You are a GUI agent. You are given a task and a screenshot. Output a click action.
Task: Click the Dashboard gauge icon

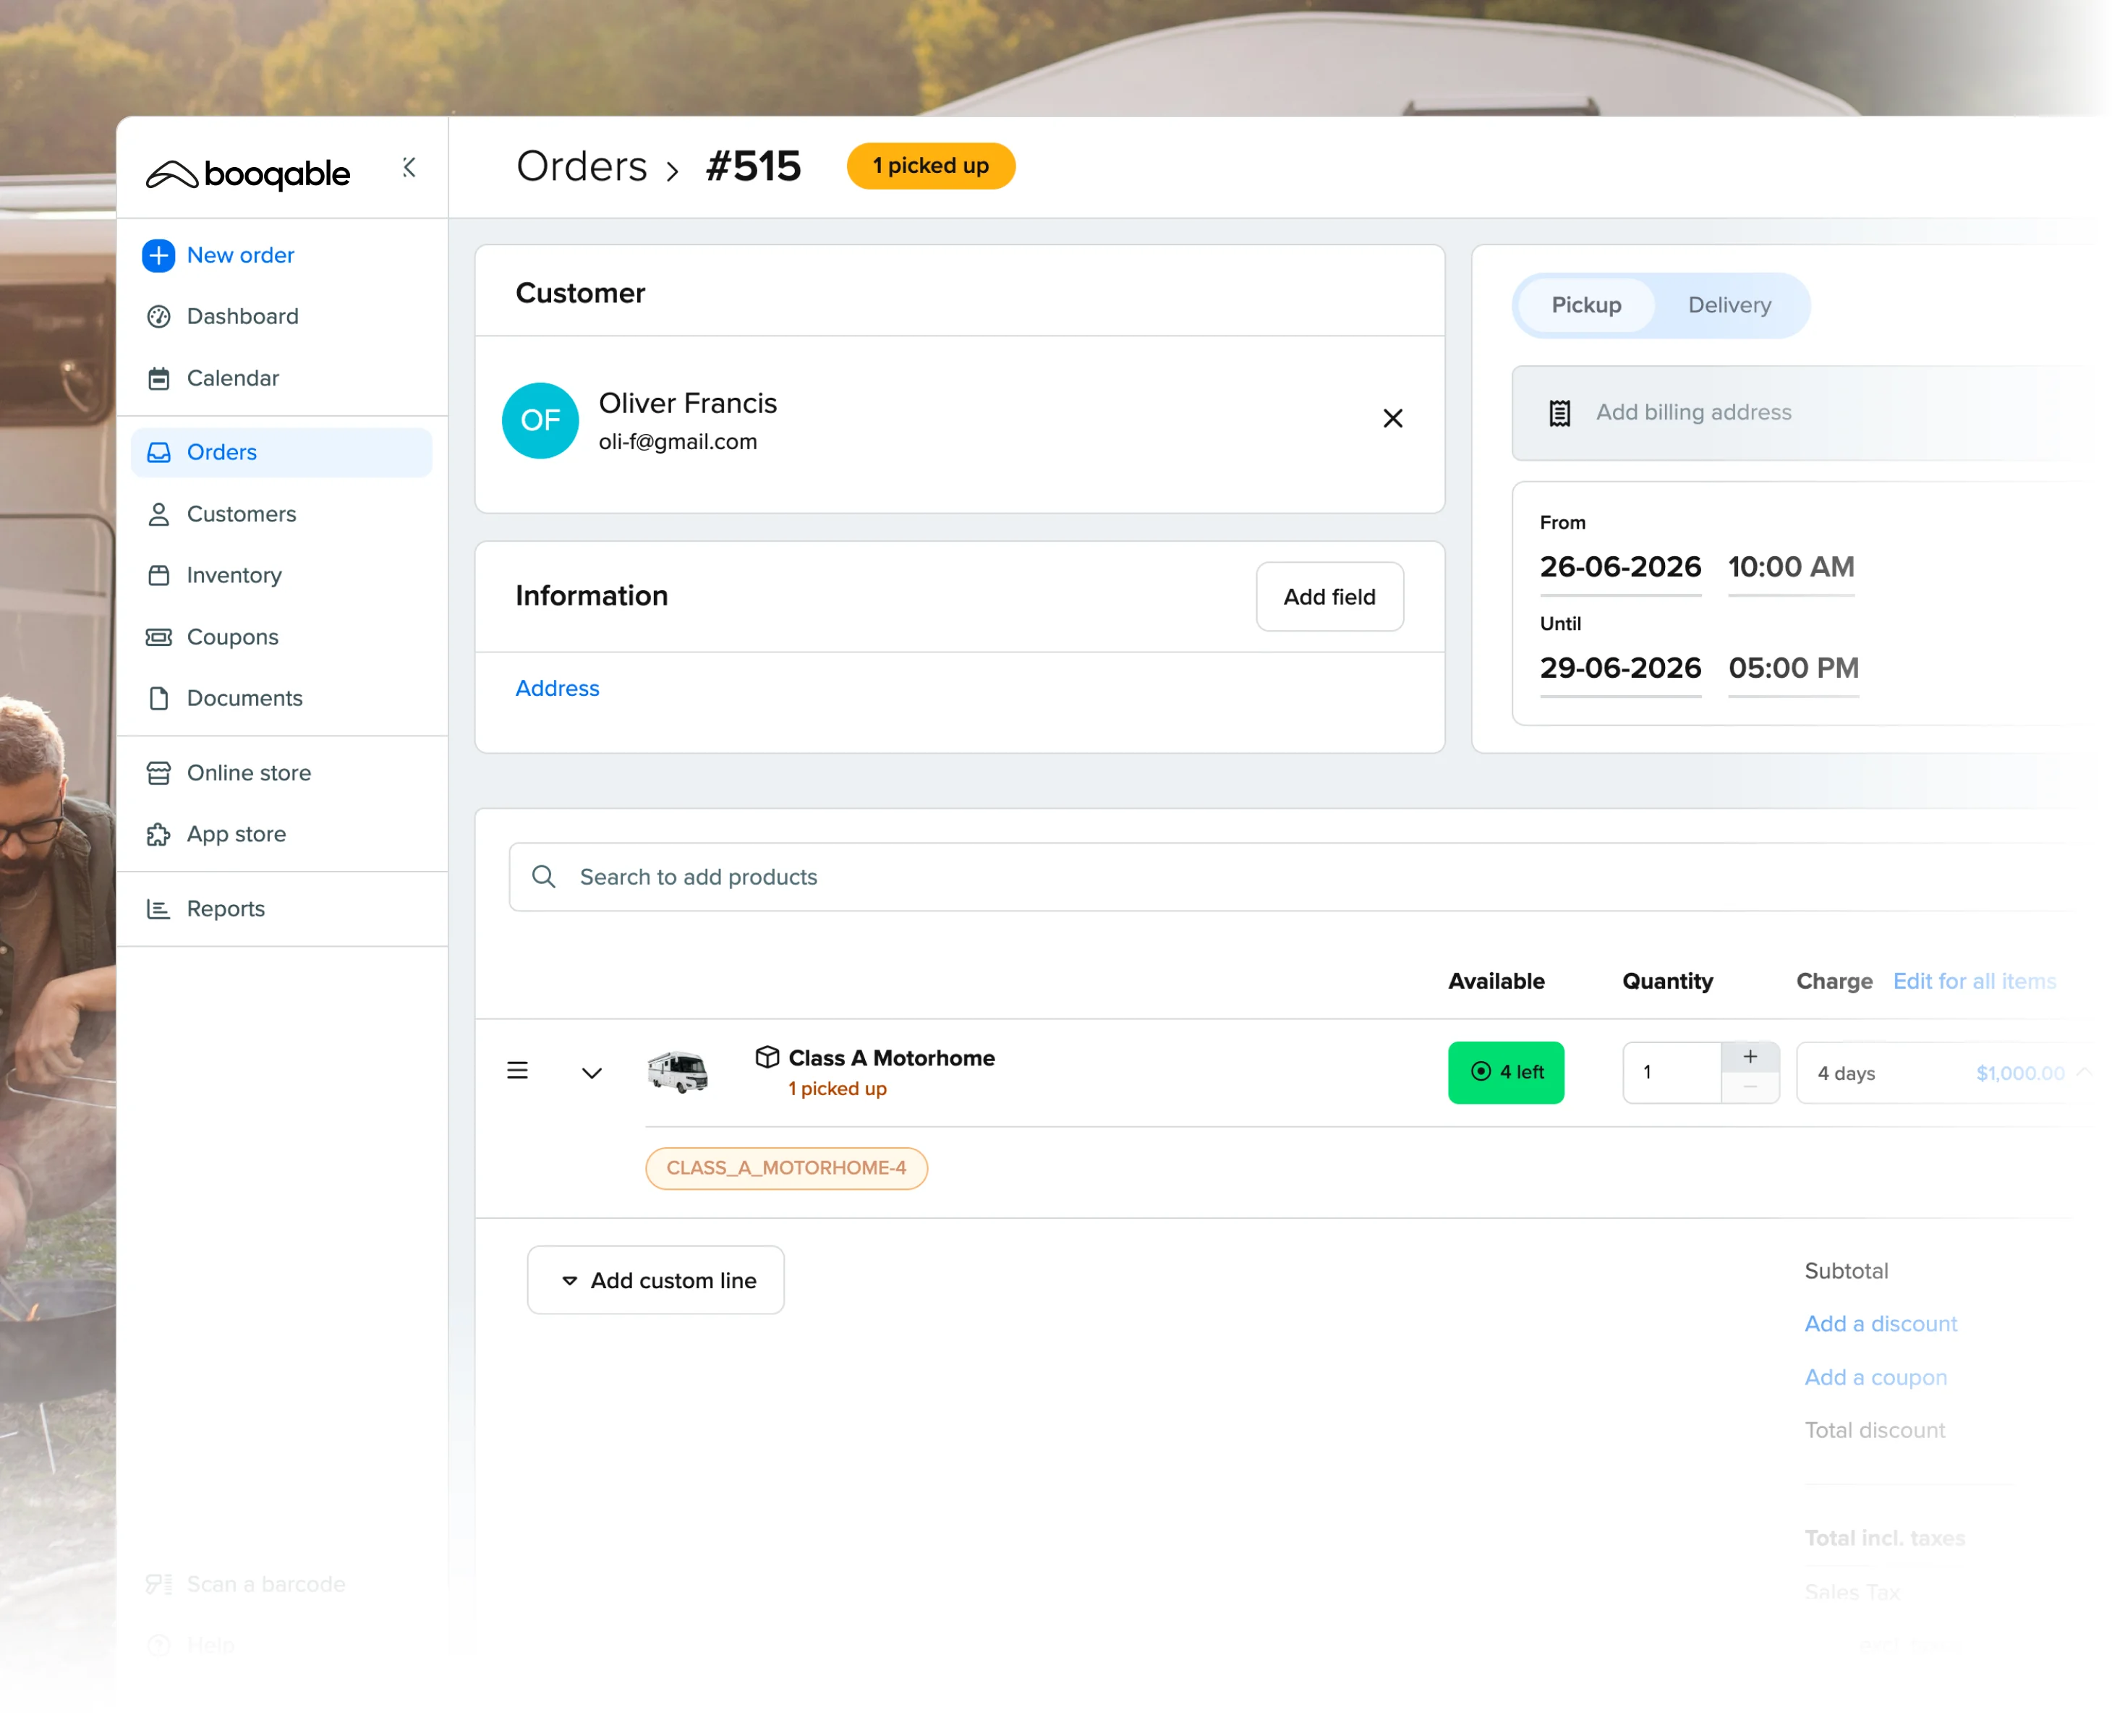point(158,317)
